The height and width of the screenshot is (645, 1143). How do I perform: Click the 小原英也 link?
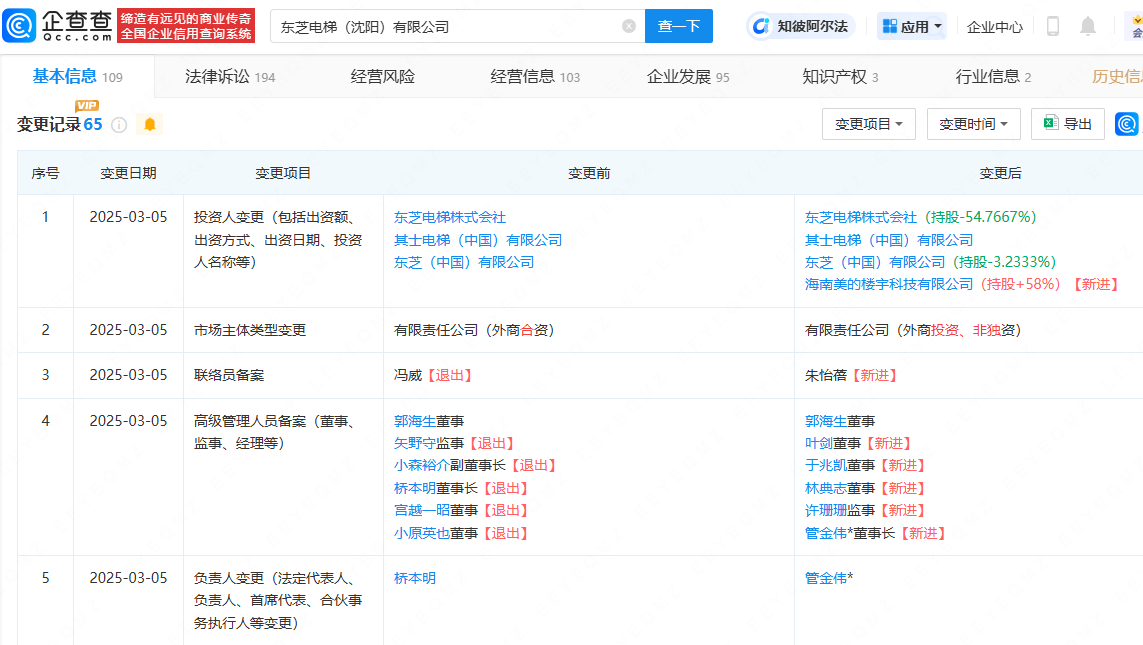click(x=422, y=533)
